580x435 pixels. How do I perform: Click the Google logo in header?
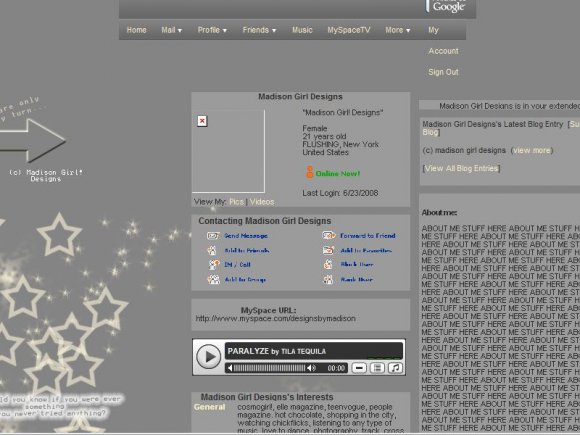(x=449, y=6)
